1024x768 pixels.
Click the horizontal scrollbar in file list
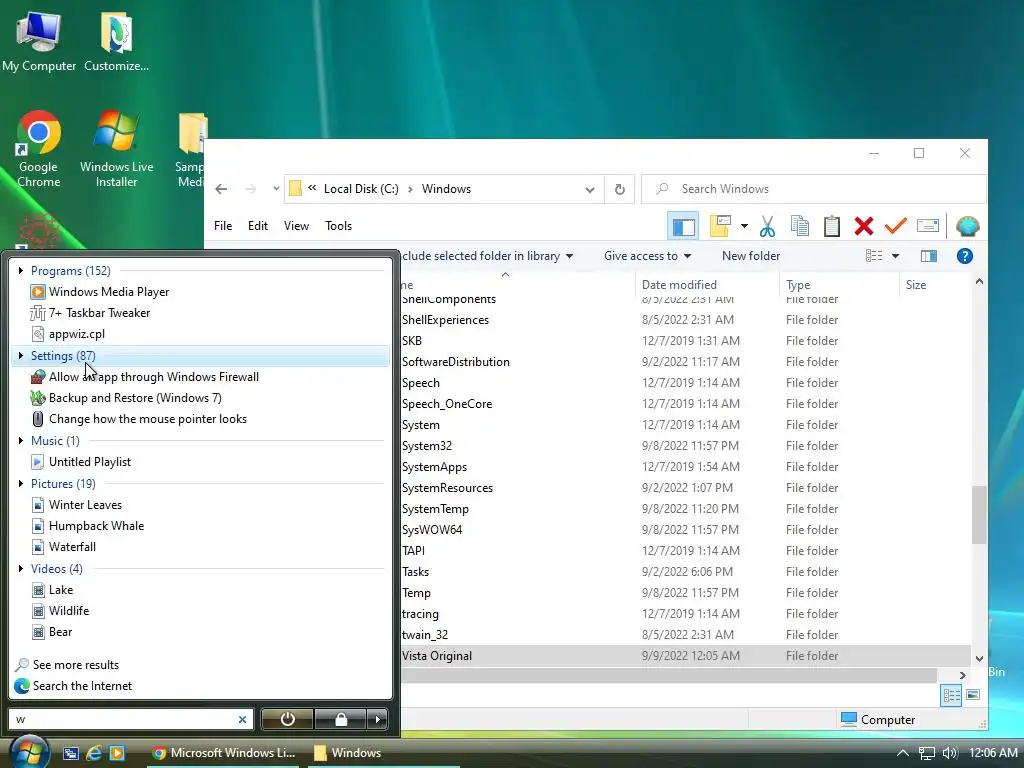coord(669,675)
